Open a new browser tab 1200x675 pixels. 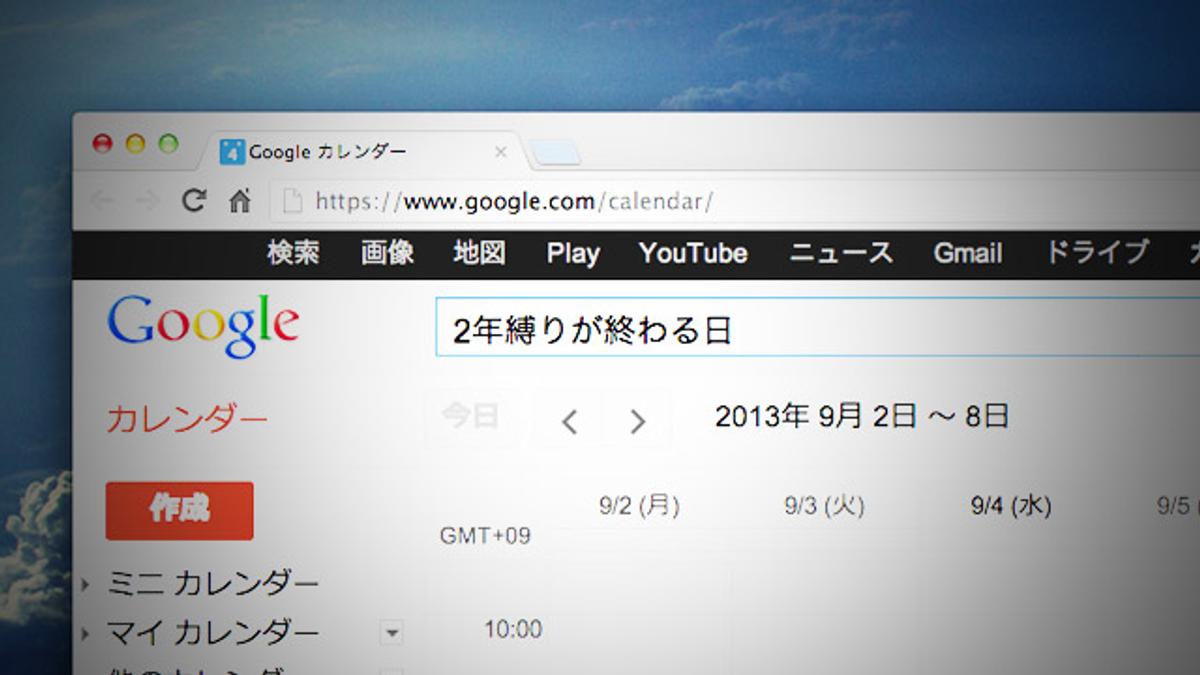point(556,153)
